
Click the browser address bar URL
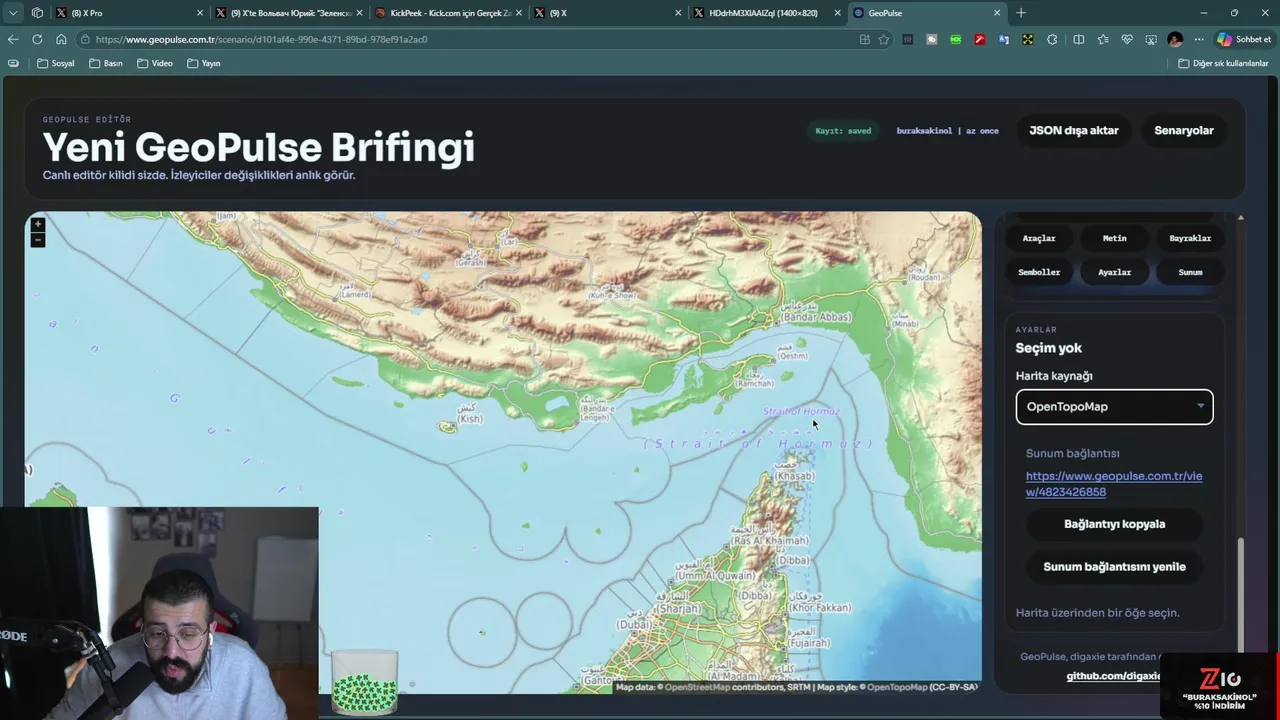coord(262,39)
